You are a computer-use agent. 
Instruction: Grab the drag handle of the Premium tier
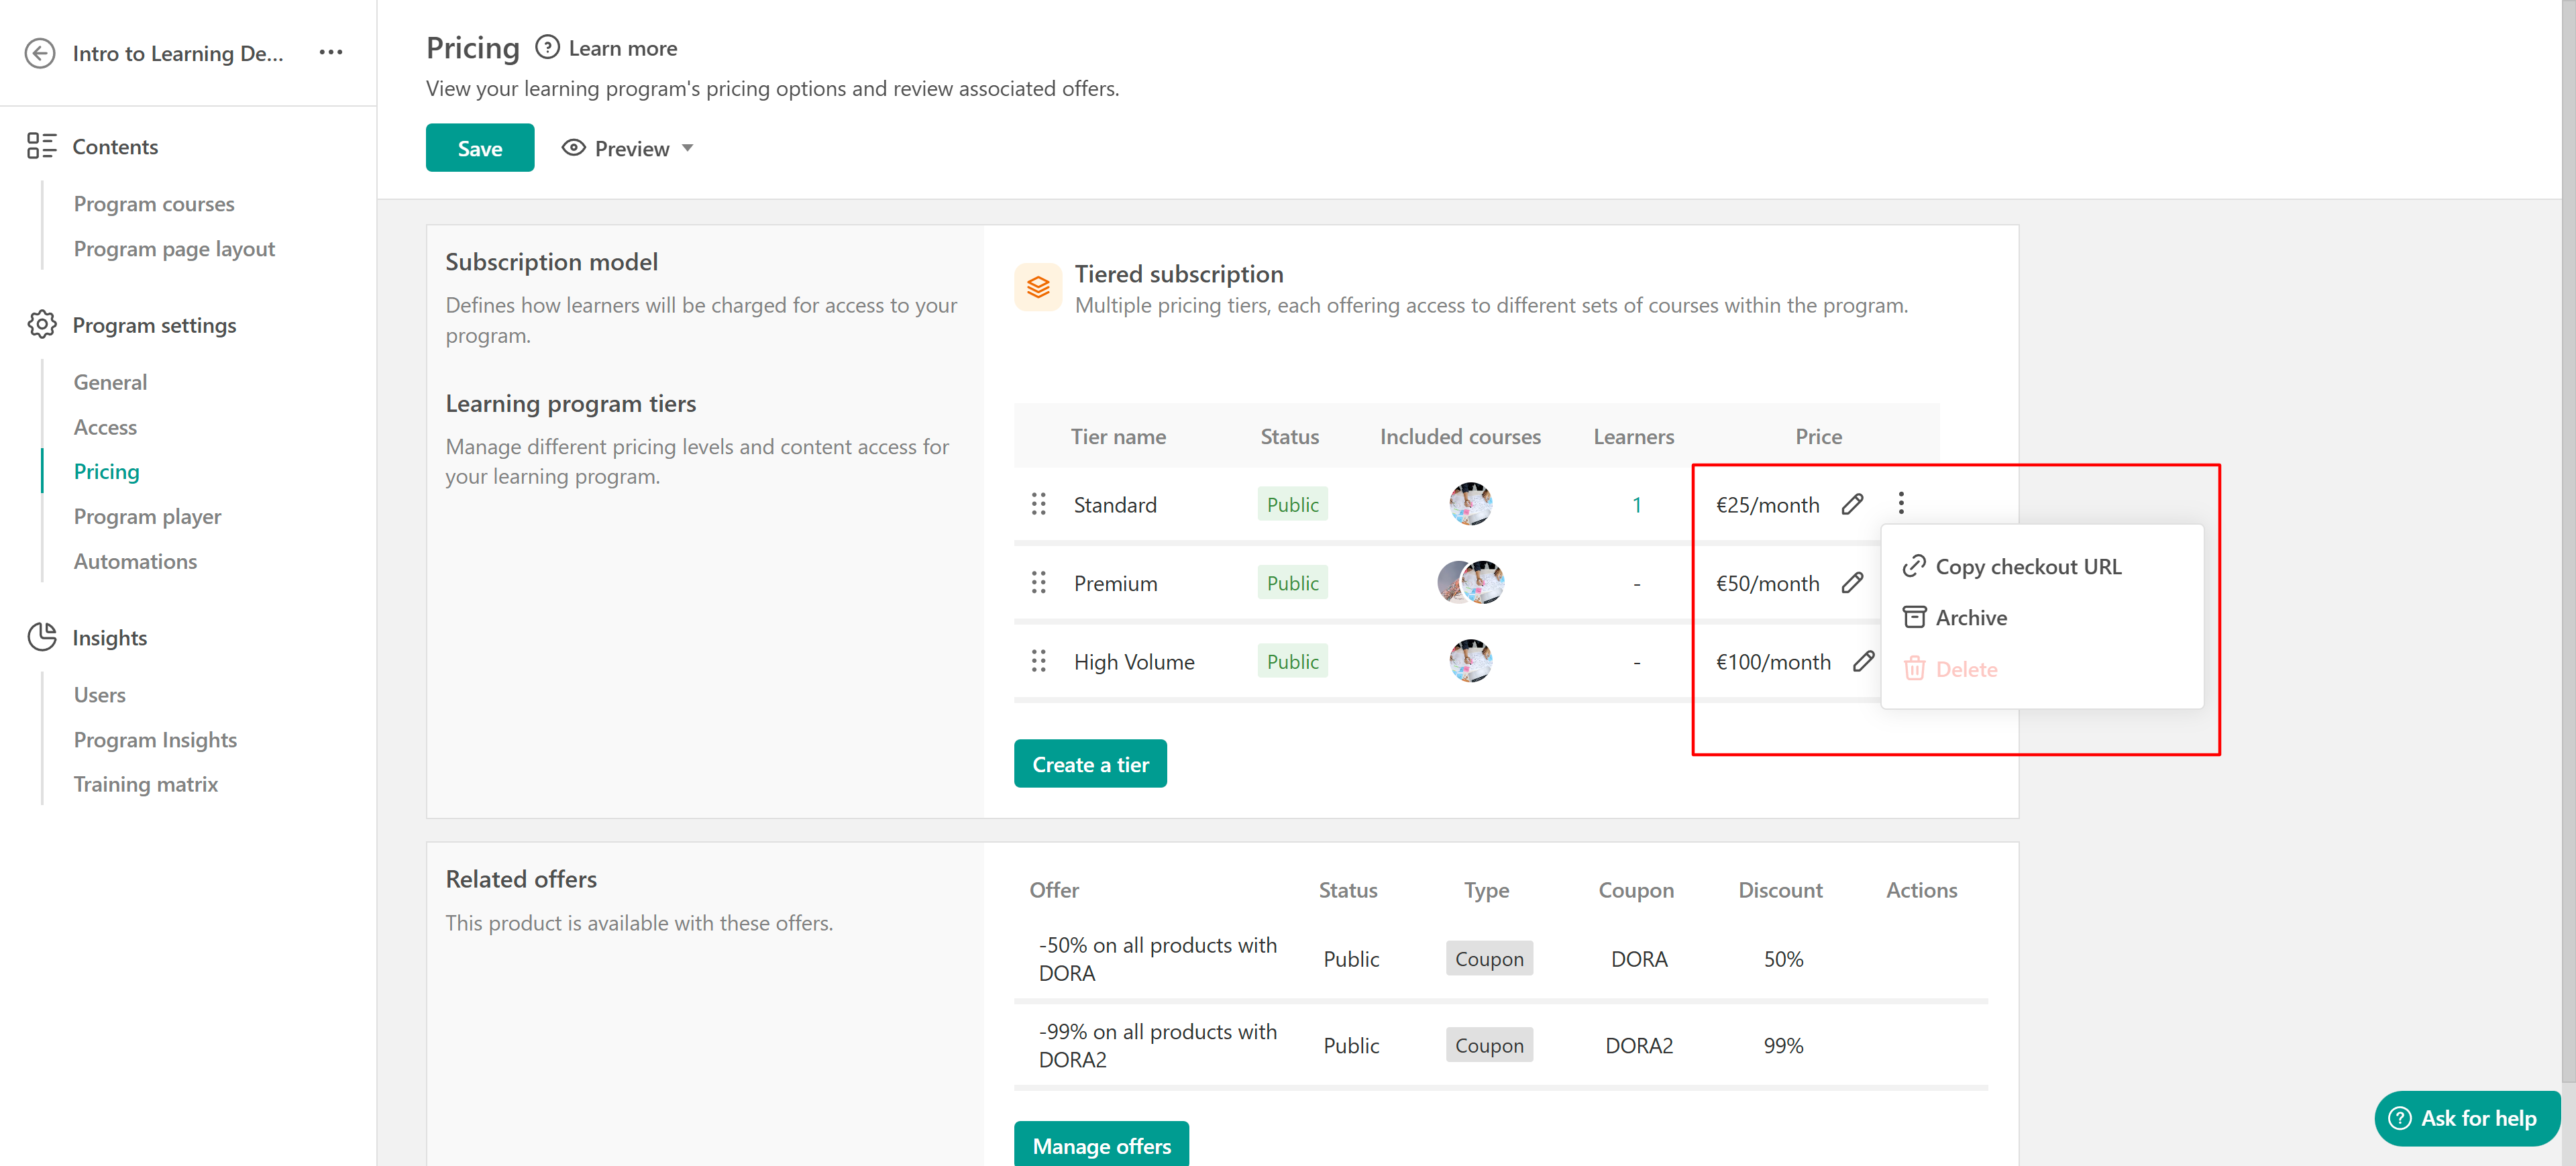coord(1038,583)
